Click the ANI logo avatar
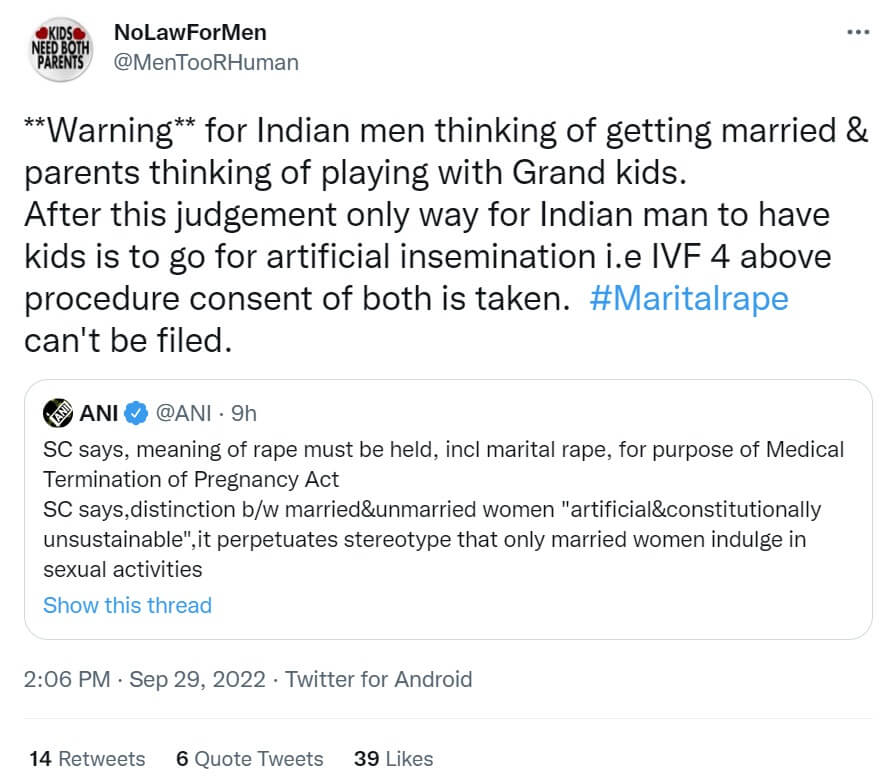The height and width of the screenshot is (778, 890). pos(59,412)
